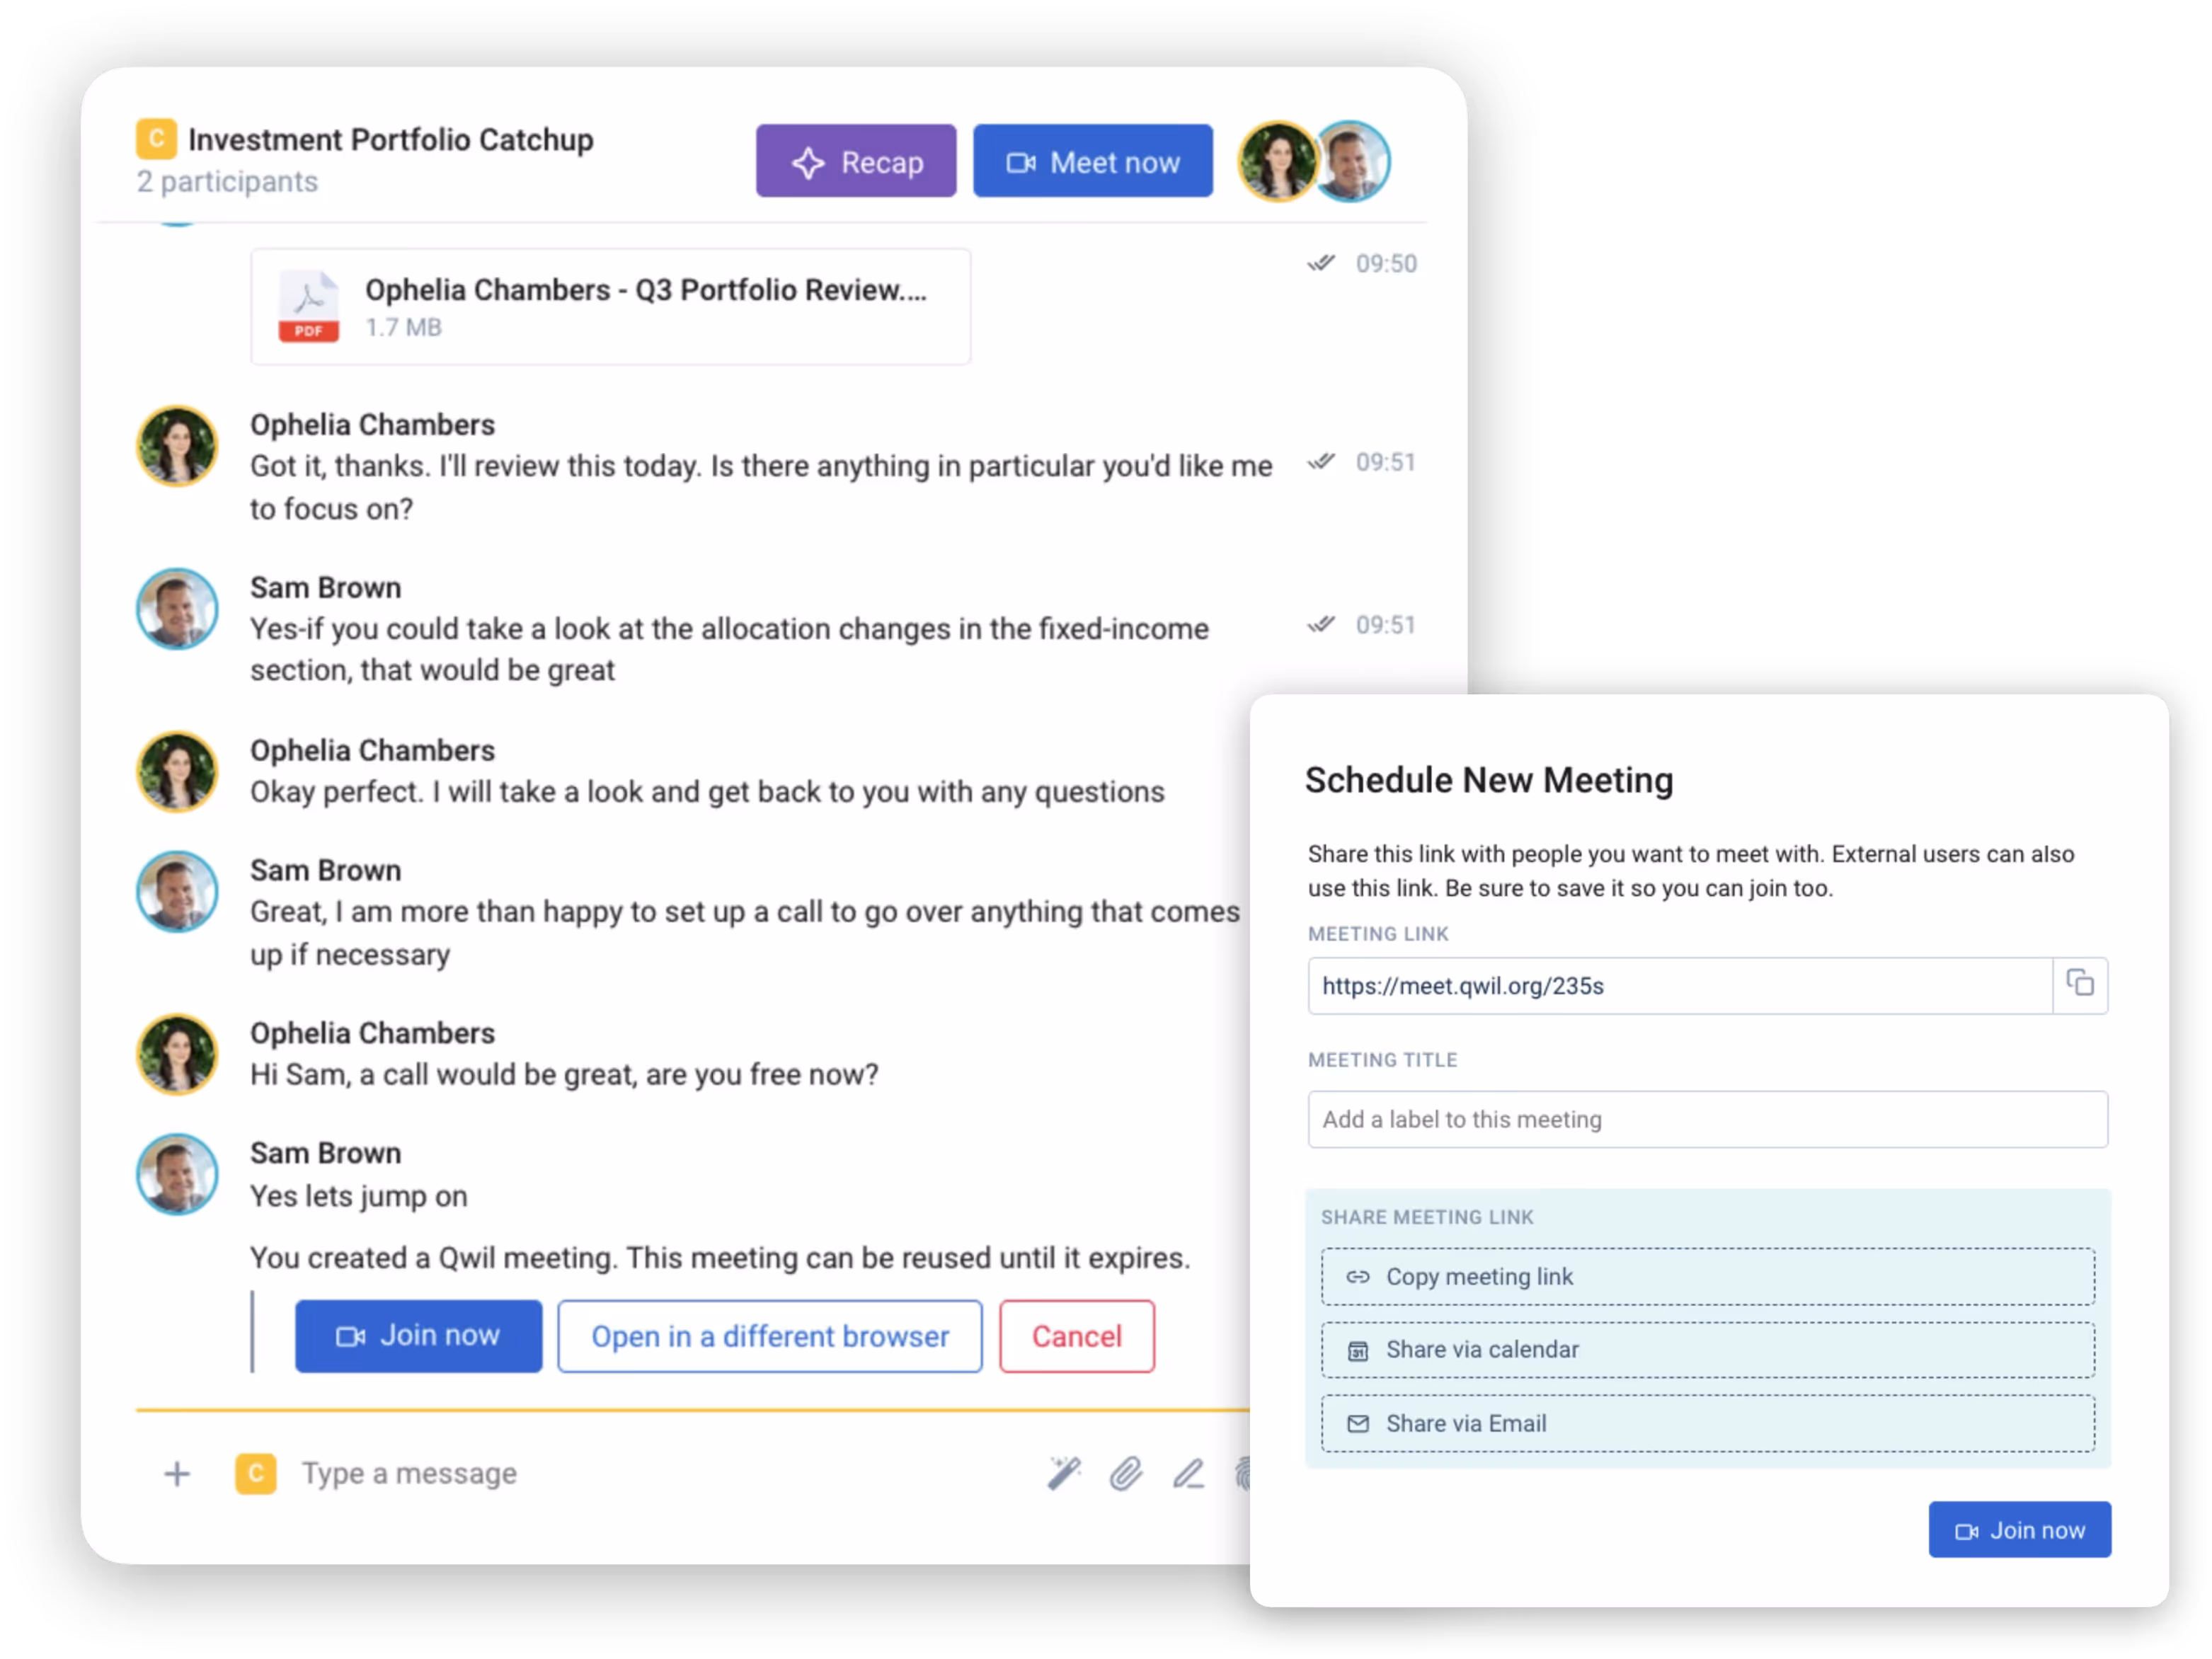Click the plus icon beside message box
This screenshot has width=2212, height=1659.
(177, 1473)
